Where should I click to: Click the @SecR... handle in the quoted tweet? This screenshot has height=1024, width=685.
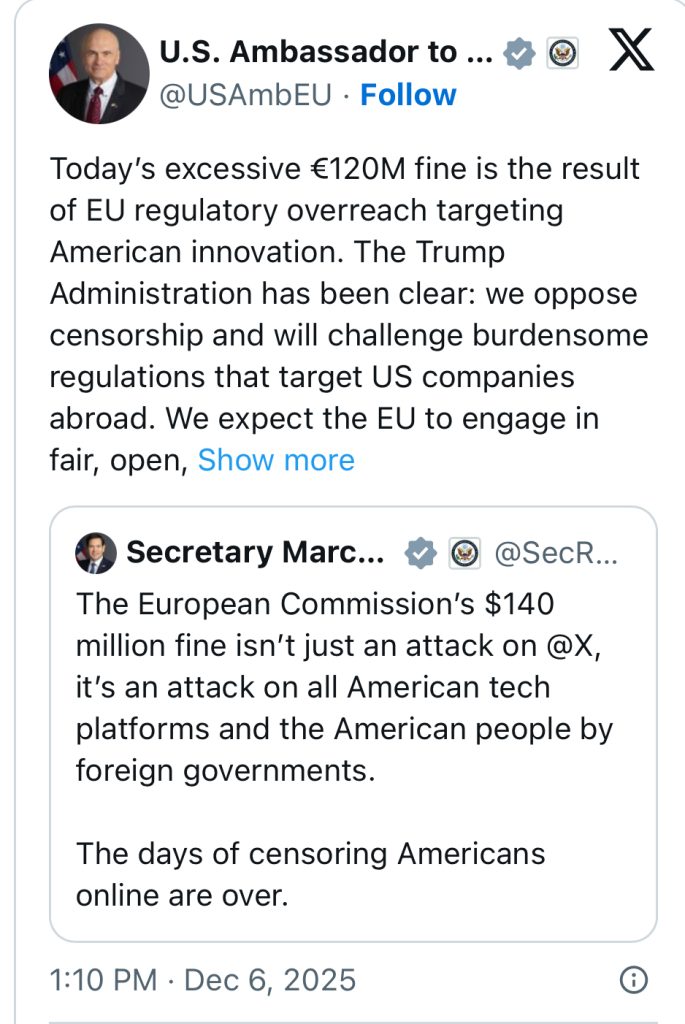(557, 552)
